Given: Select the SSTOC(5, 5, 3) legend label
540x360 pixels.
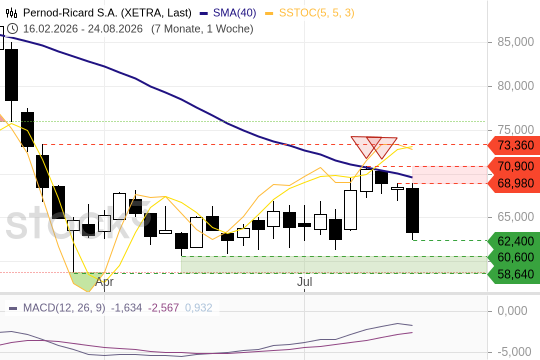Looking at the screenshot, I should tap(316, 13).
